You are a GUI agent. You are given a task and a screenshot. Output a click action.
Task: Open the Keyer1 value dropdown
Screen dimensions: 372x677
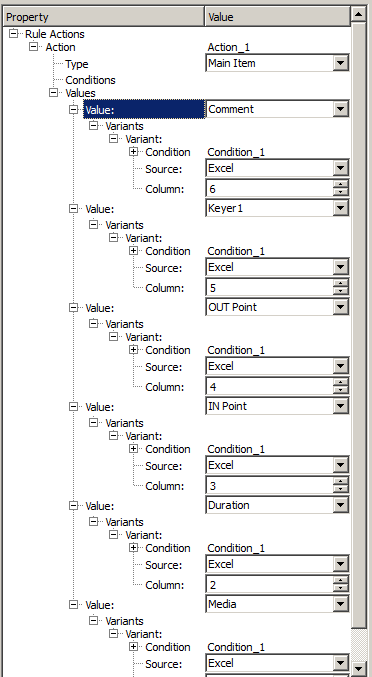[340, 209]
